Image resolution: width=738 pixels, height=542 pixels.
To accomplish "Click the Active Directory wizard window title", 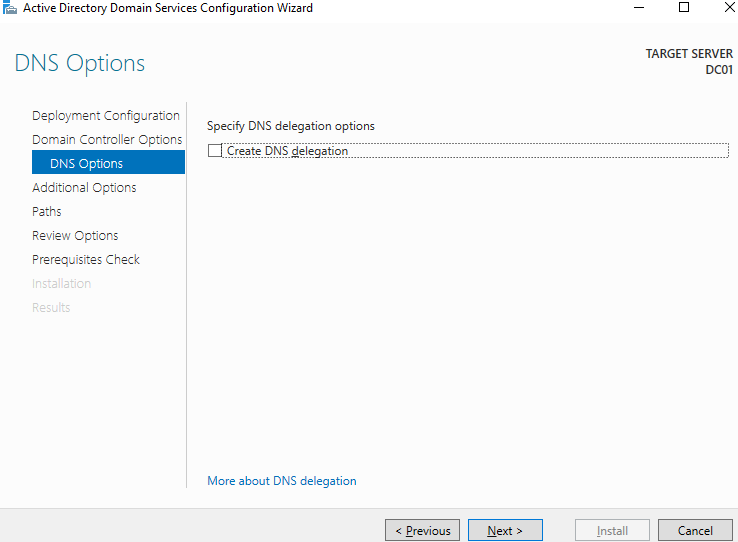I will pos(168,8).
